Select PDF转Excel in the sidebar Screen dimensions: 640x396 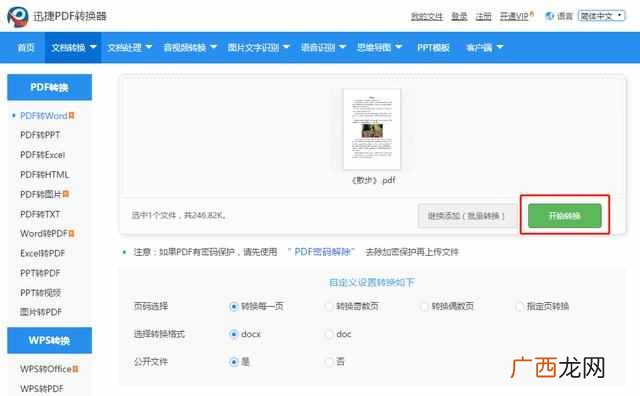click(x=42, y=155)
